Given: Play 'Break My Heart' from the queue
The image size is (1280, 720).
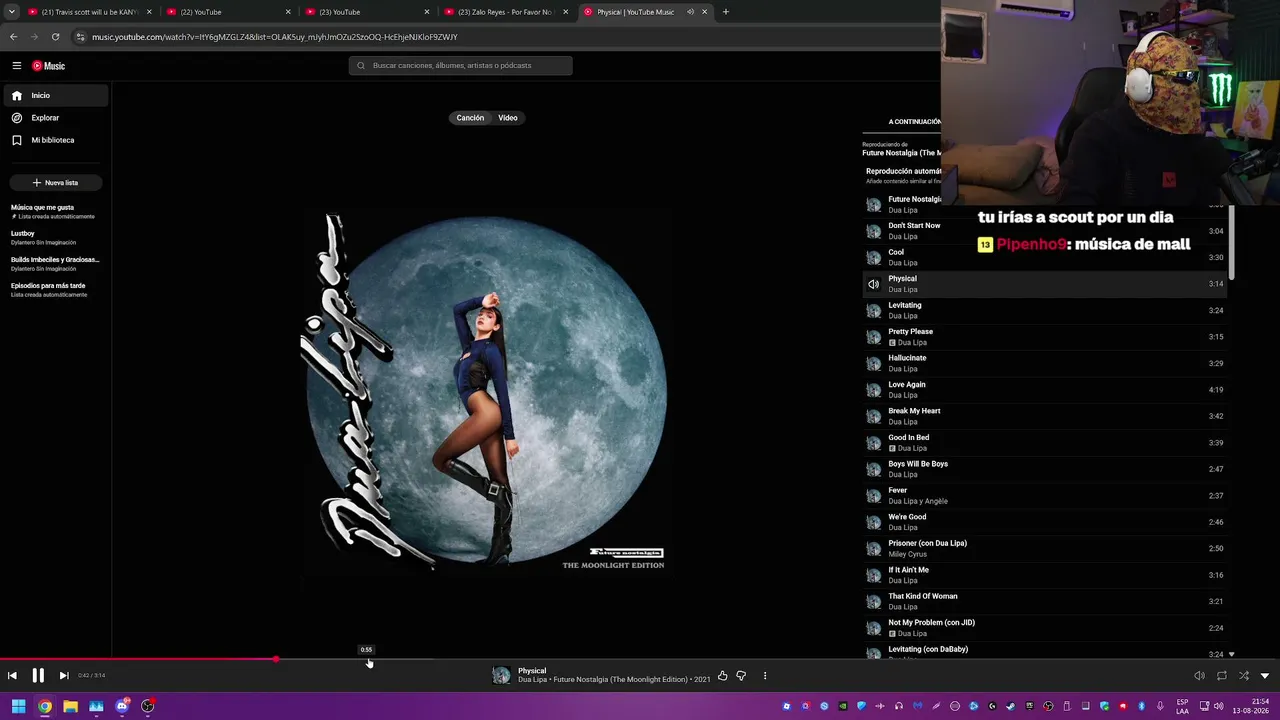Looking at the screenshot, I should click(x=1045, y=416).
